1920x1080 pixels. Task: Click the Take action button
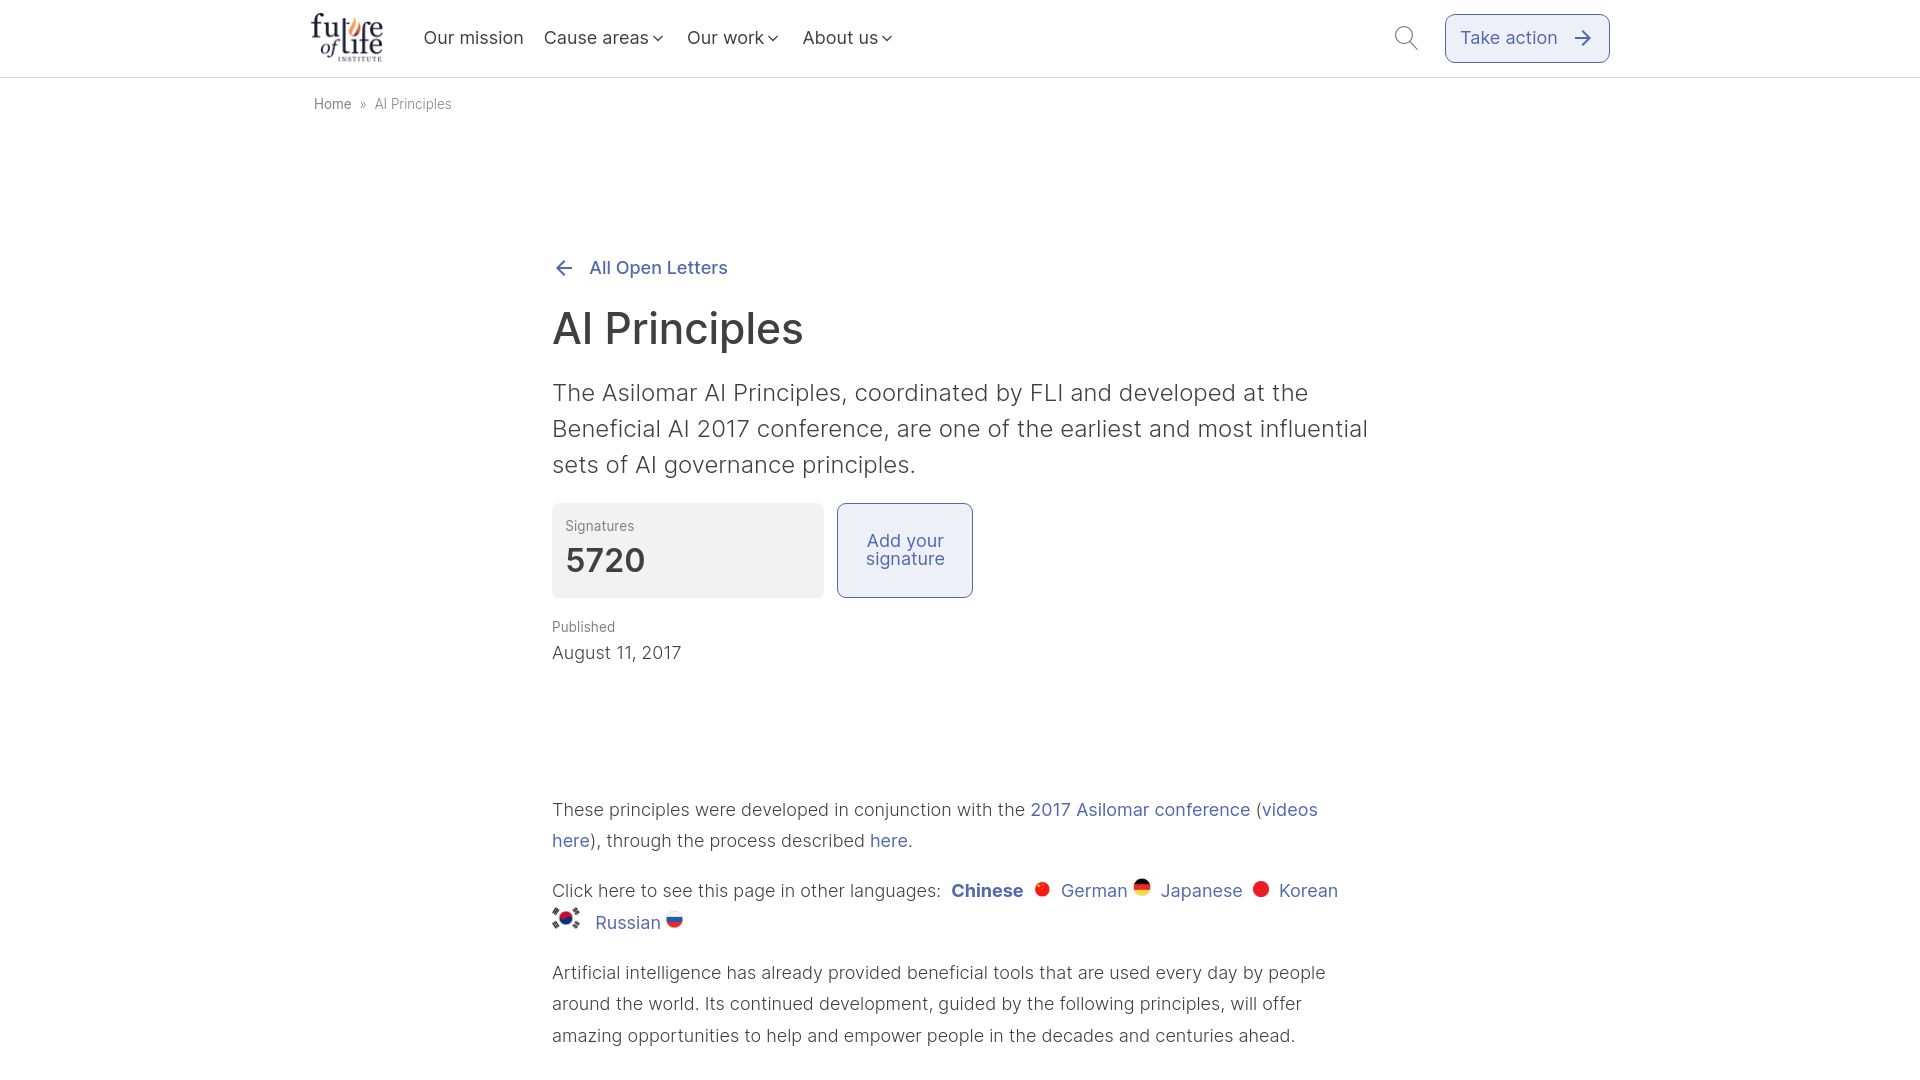[x=1527, y=38]
